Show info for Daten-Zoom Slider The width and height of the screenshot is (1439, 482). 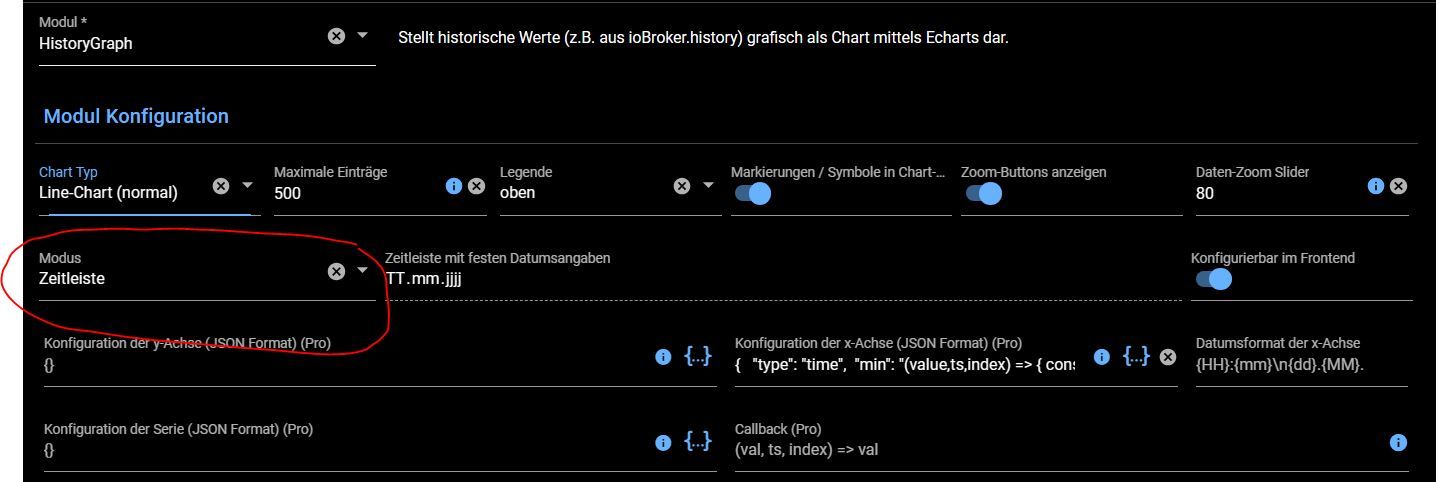pyautogui.click(x=1375, y=186)
